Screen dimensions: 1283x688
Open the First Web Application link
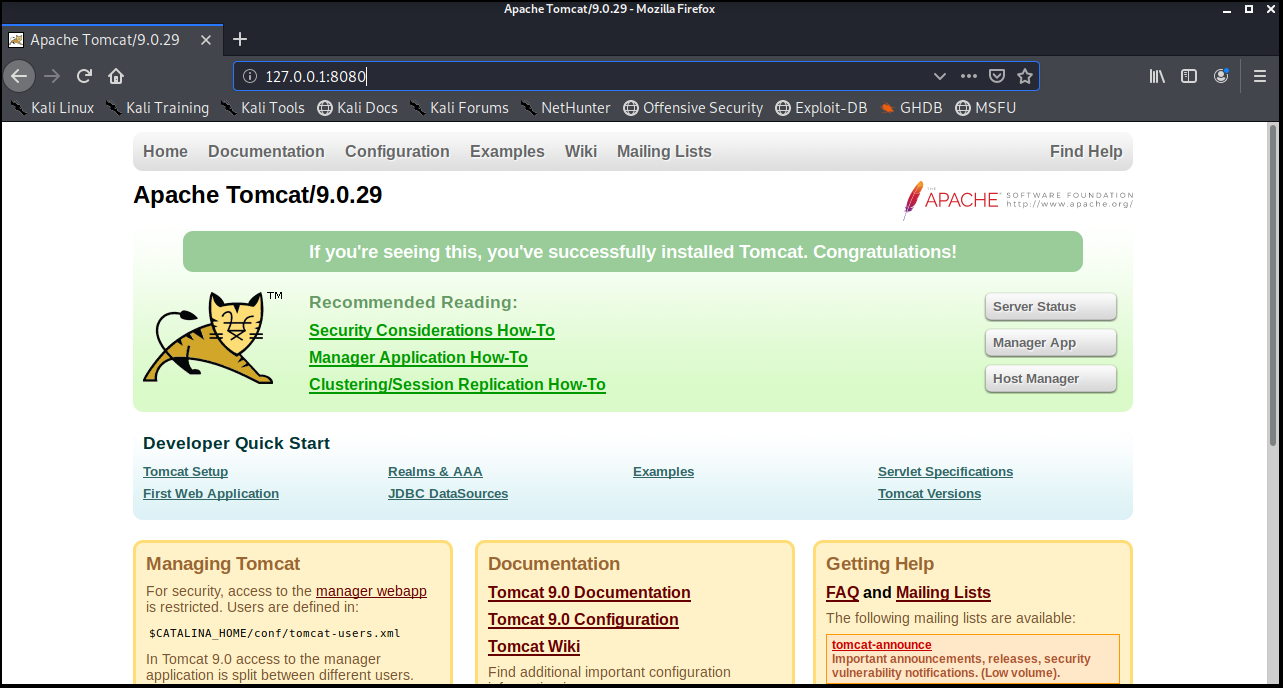point(211,494)
